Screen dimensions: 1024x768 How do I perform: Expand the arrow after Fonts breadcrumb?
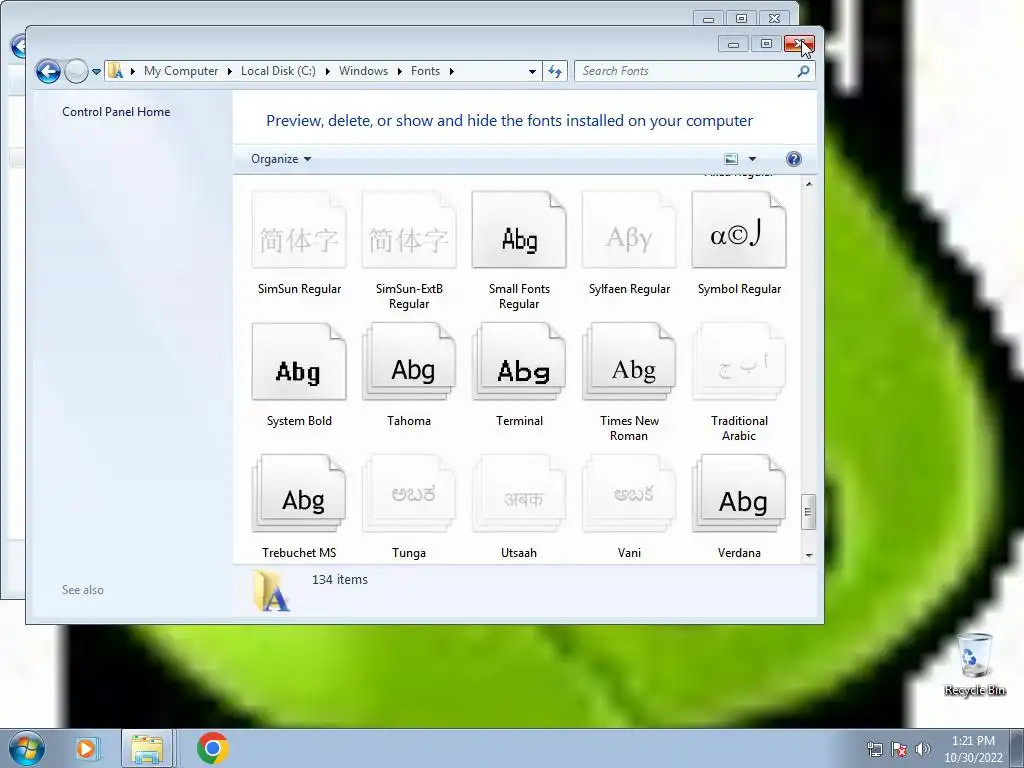451,71
